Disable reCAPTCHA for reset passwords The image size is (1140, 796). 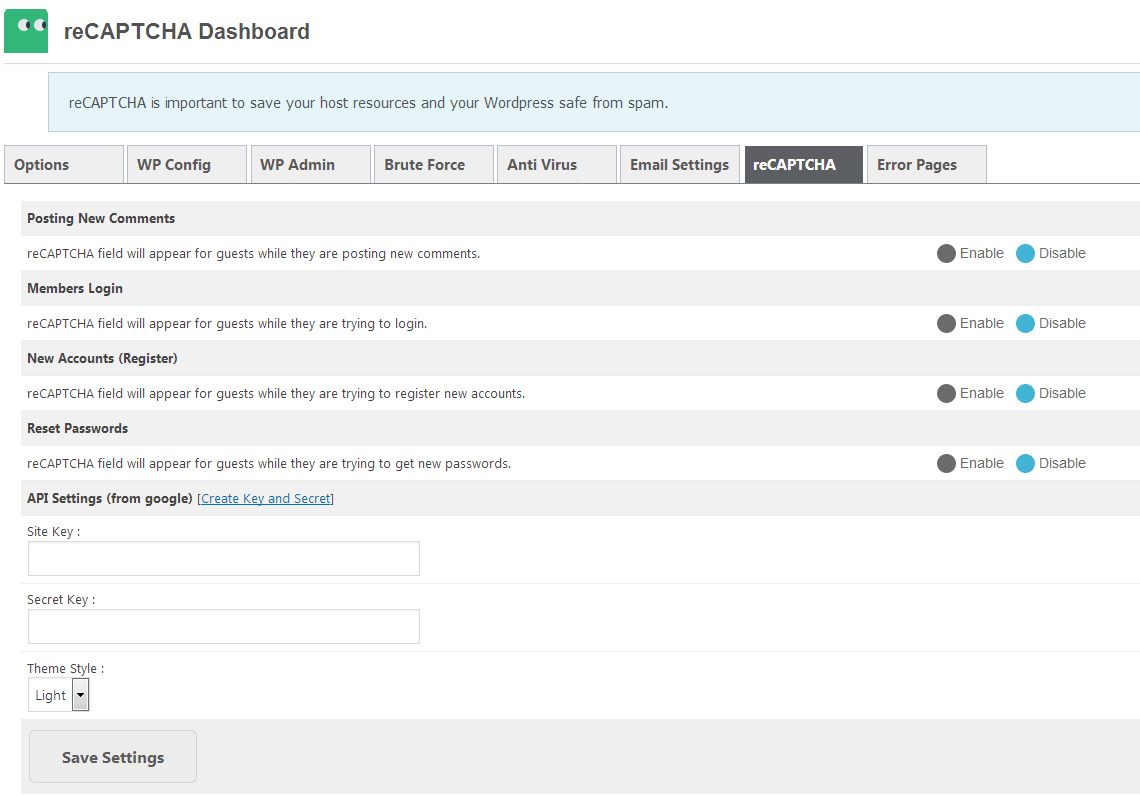click(x=1025, y=463)
